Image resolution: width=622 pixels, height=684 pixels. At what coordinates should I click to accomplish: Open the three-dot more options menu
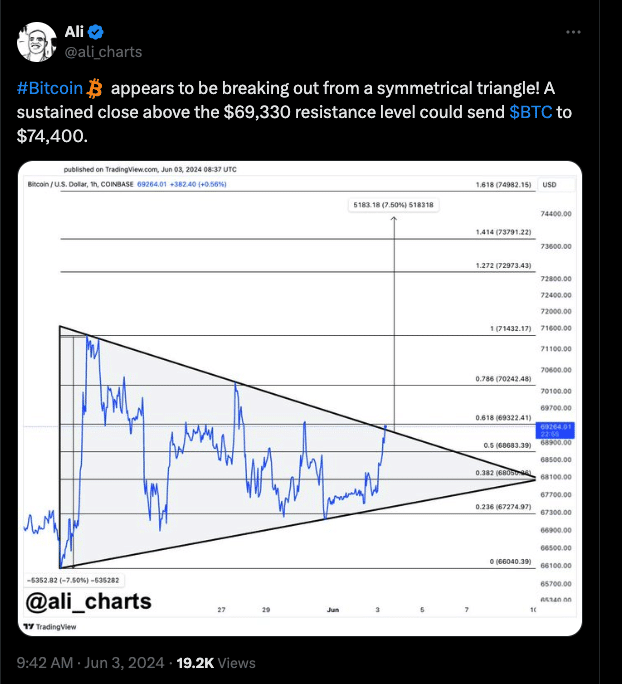click(573, 32)
